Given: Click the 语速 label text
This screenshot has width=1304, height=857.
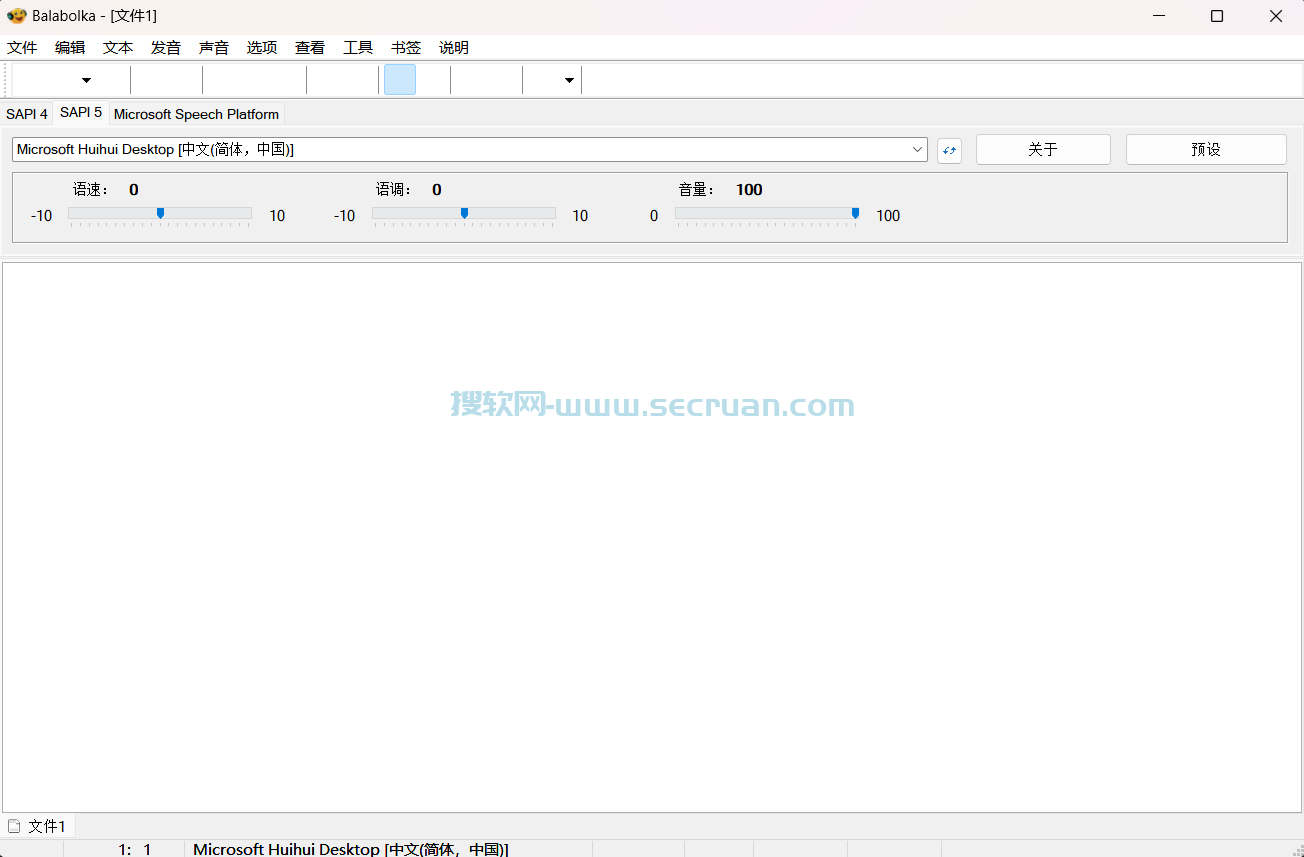Looking at the screenshot, I should (91, 190).
